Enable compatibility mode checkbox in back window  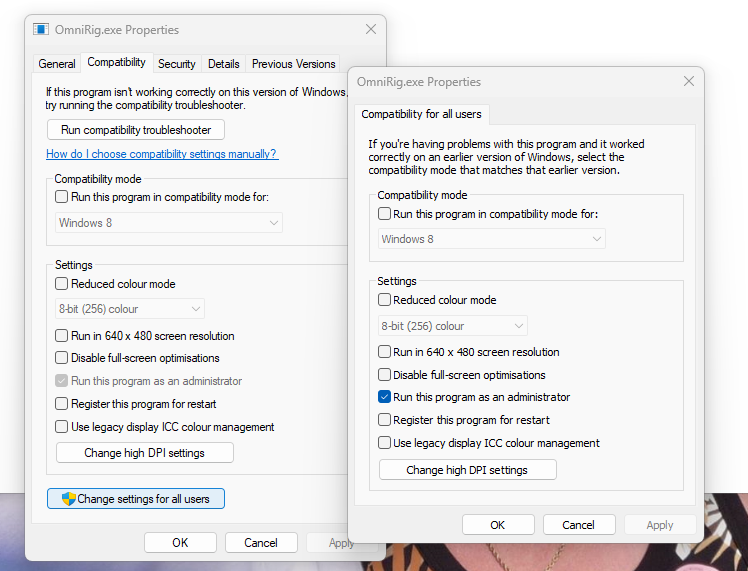pos(62,197)
